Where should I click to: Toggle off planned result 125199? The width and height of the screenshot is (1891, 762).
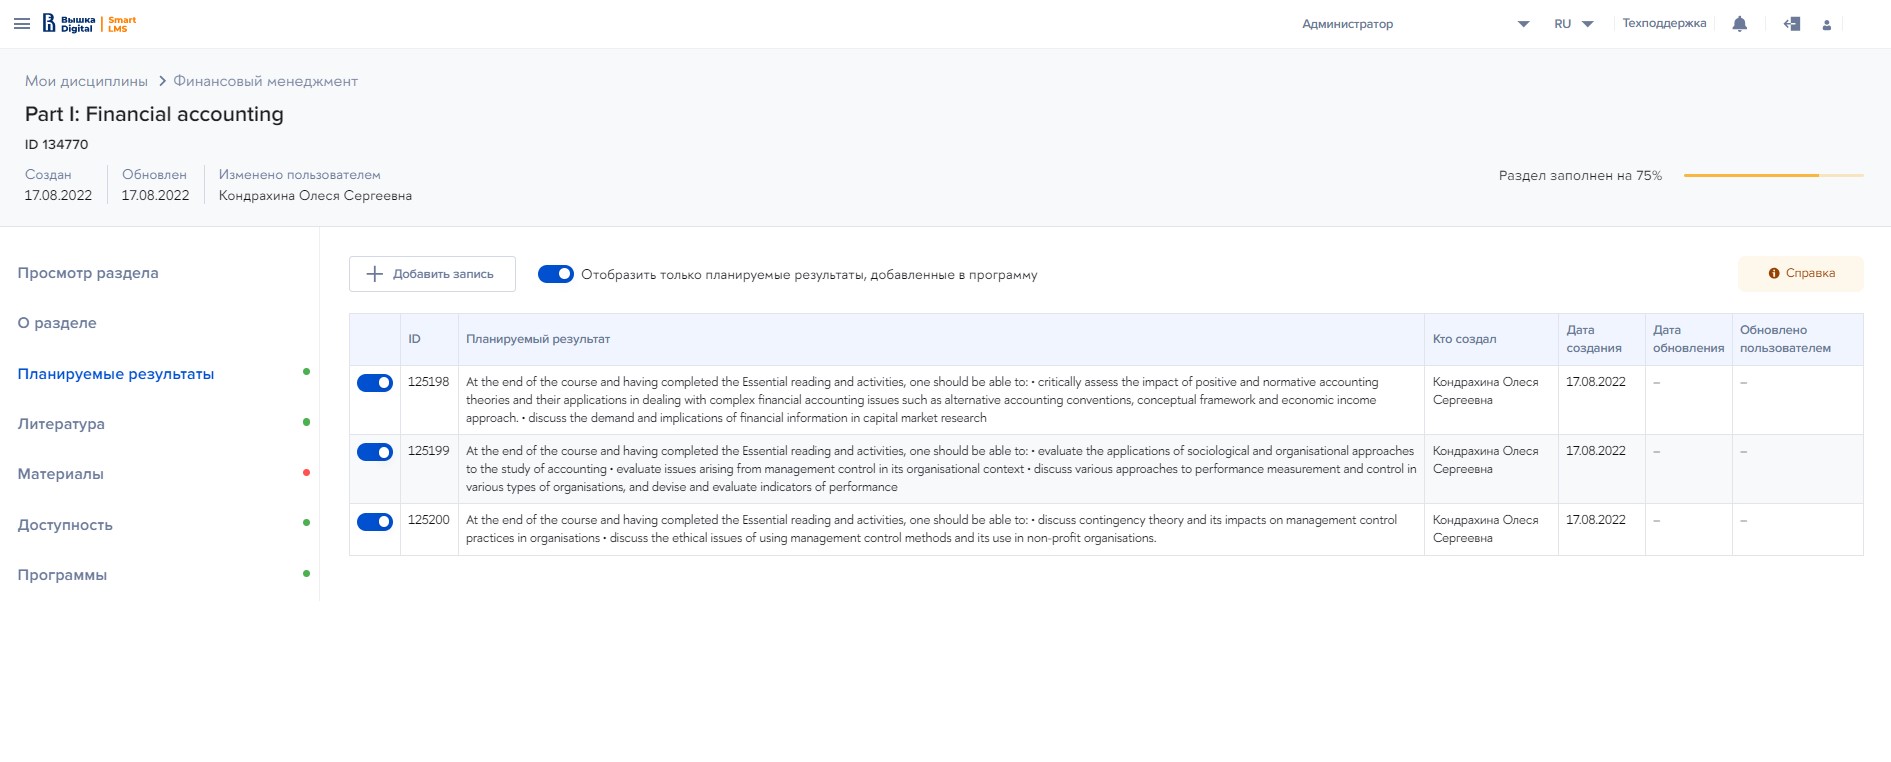[x=375, y=452]
